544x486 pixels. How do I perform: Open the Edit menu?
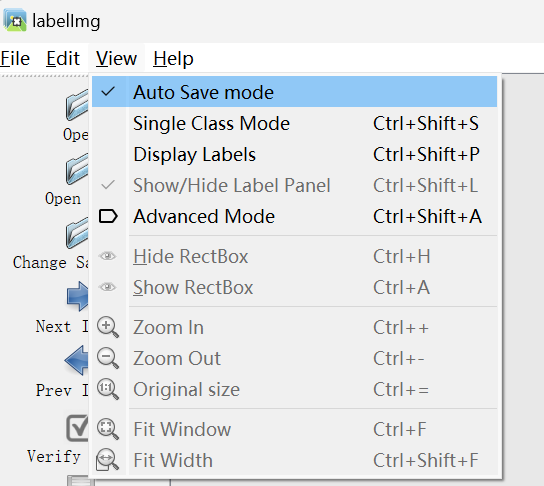click(x=63, y=58)
